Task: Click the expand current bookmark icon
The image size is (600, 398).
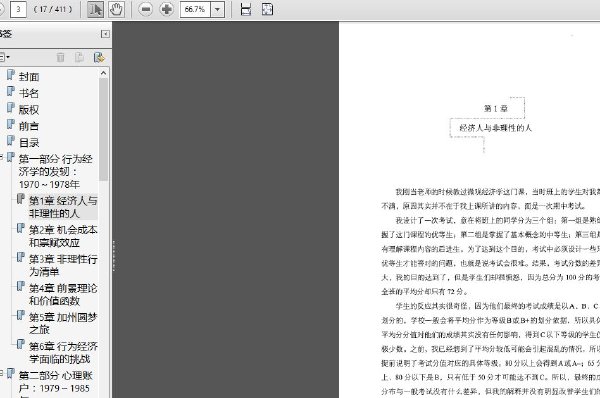Action: coord(99,57)
